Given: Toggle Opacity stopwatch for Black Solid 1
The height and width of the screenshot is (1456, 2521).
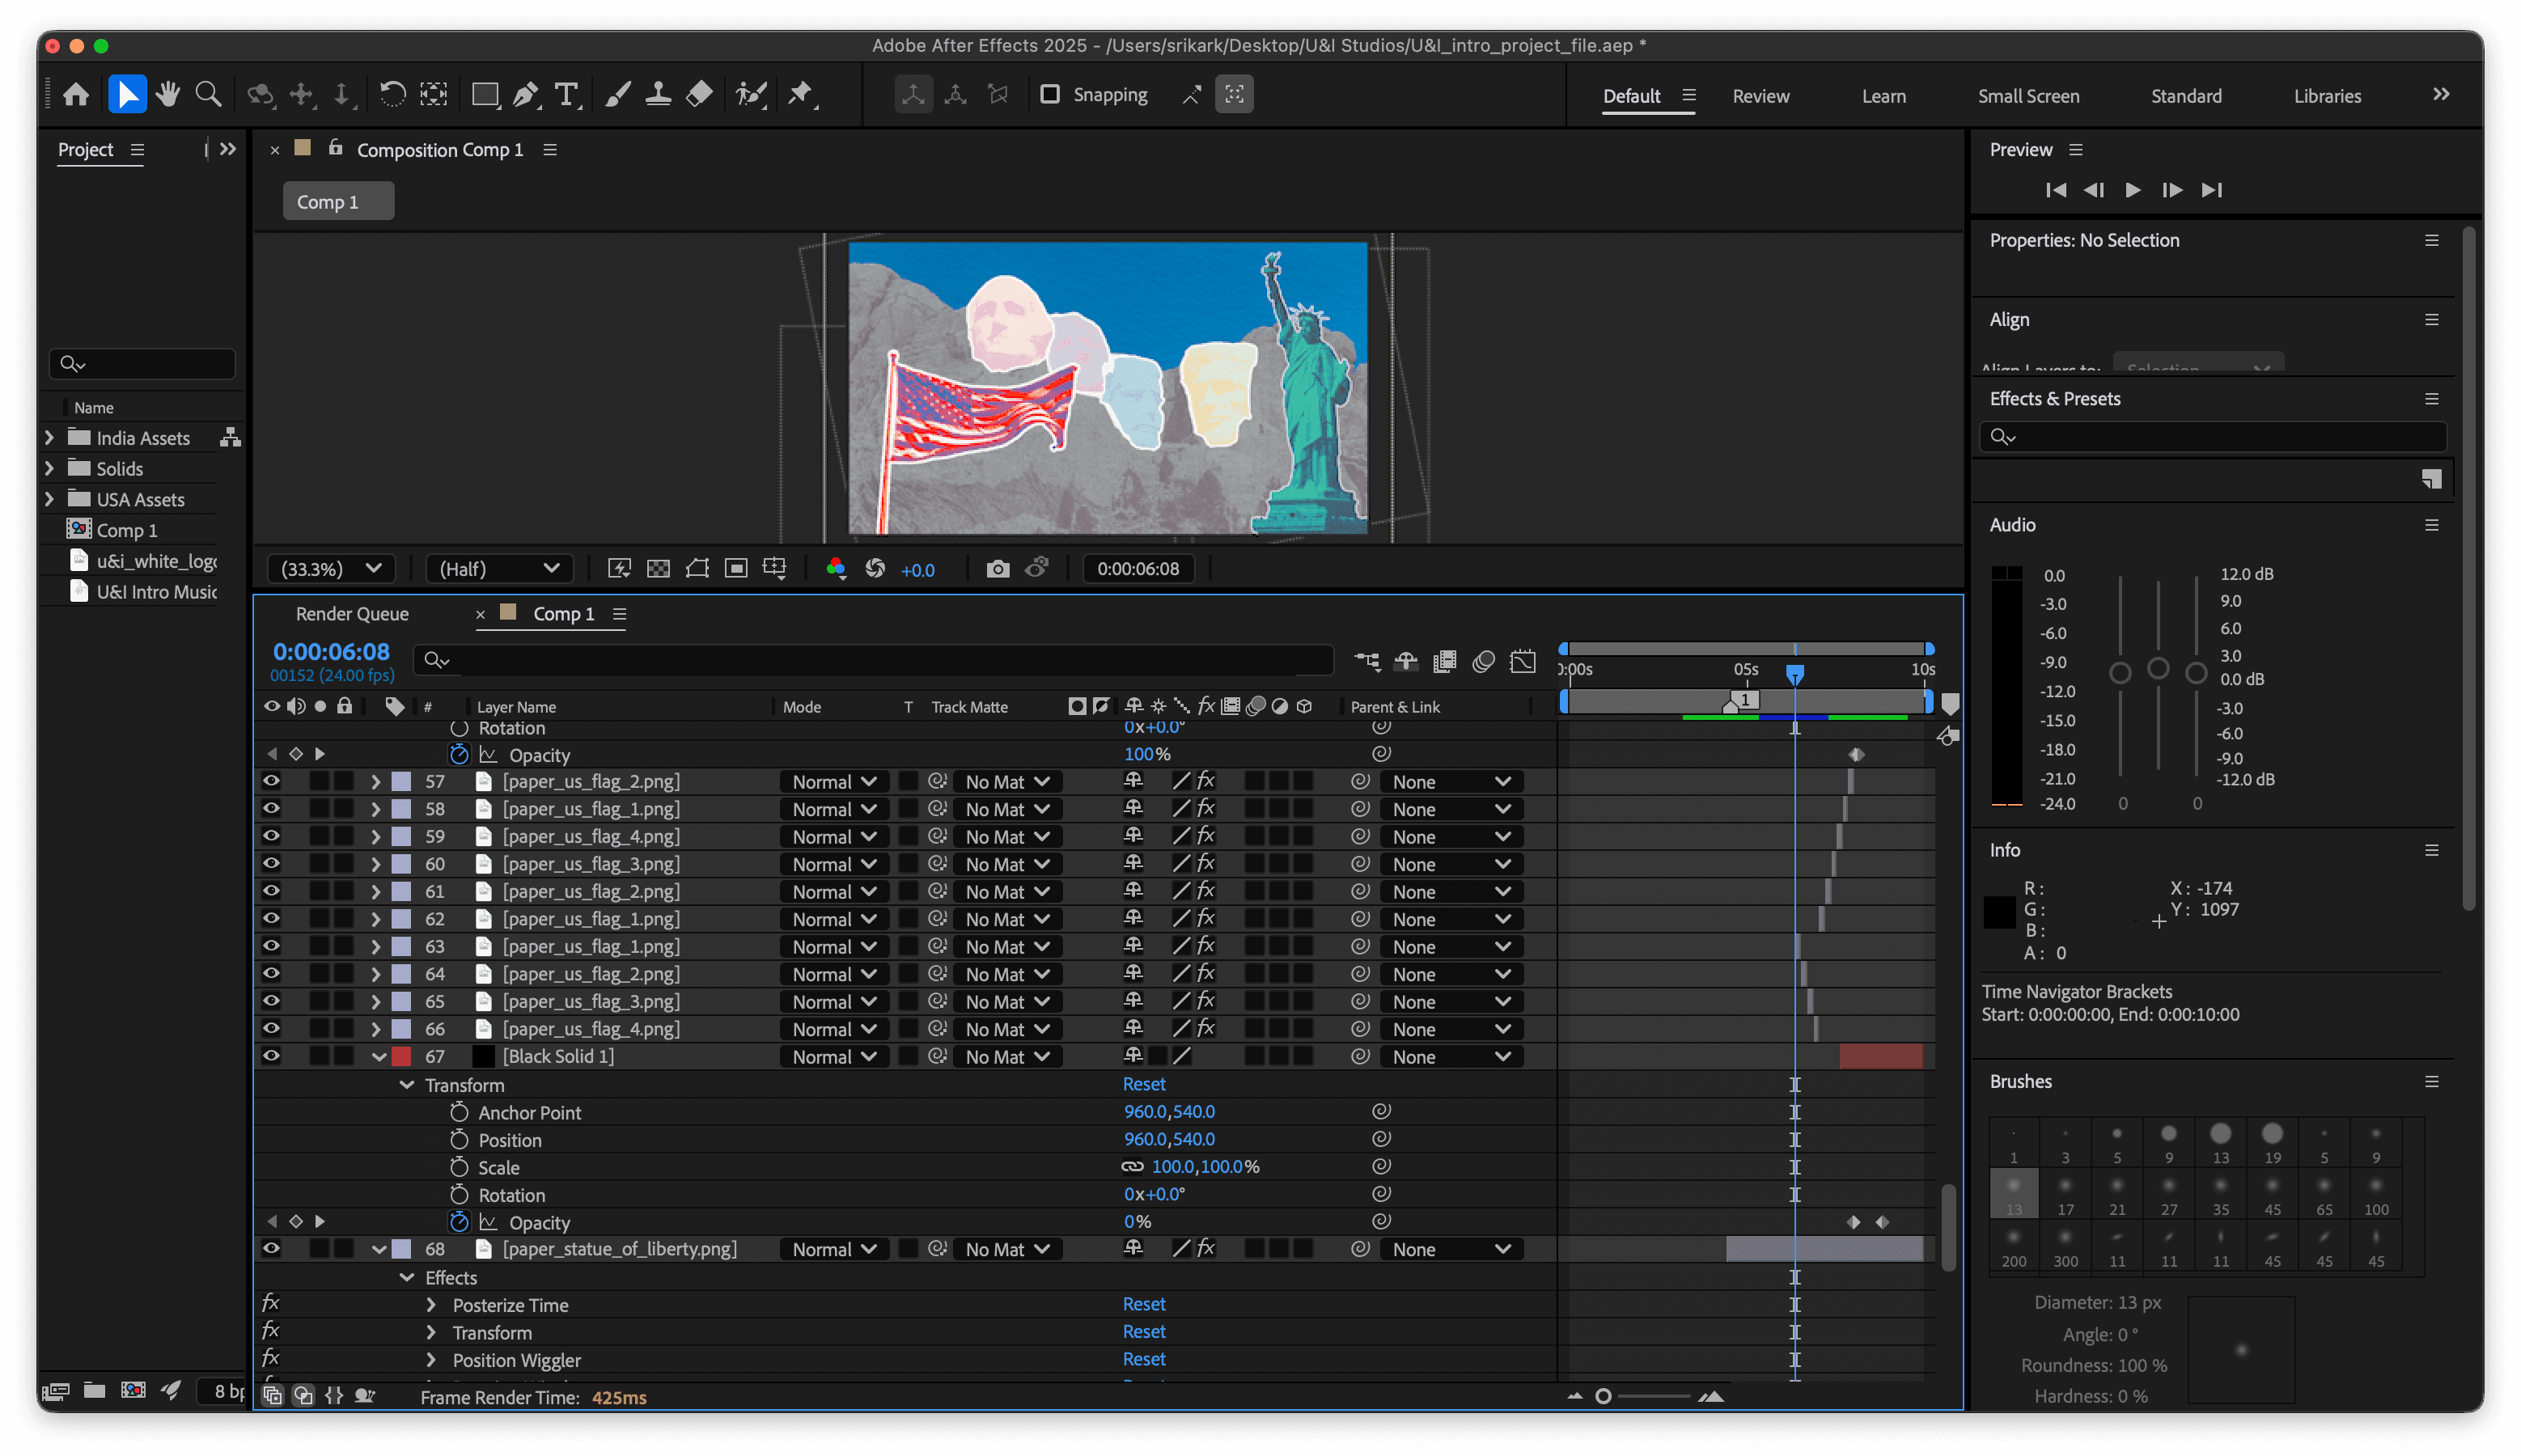Looking at the screenshot, I should click(x=459, y=1222).
